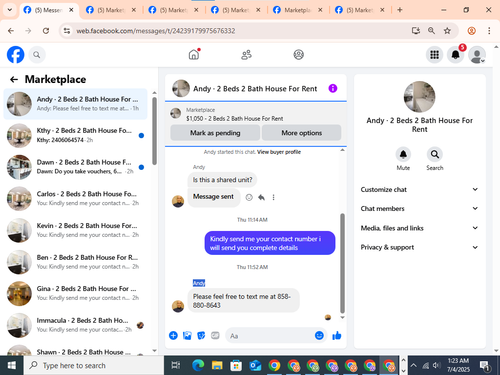Expand Media, files and links section
The width and height of the screenshot is (500, 375).
click(x=419, y=228)
